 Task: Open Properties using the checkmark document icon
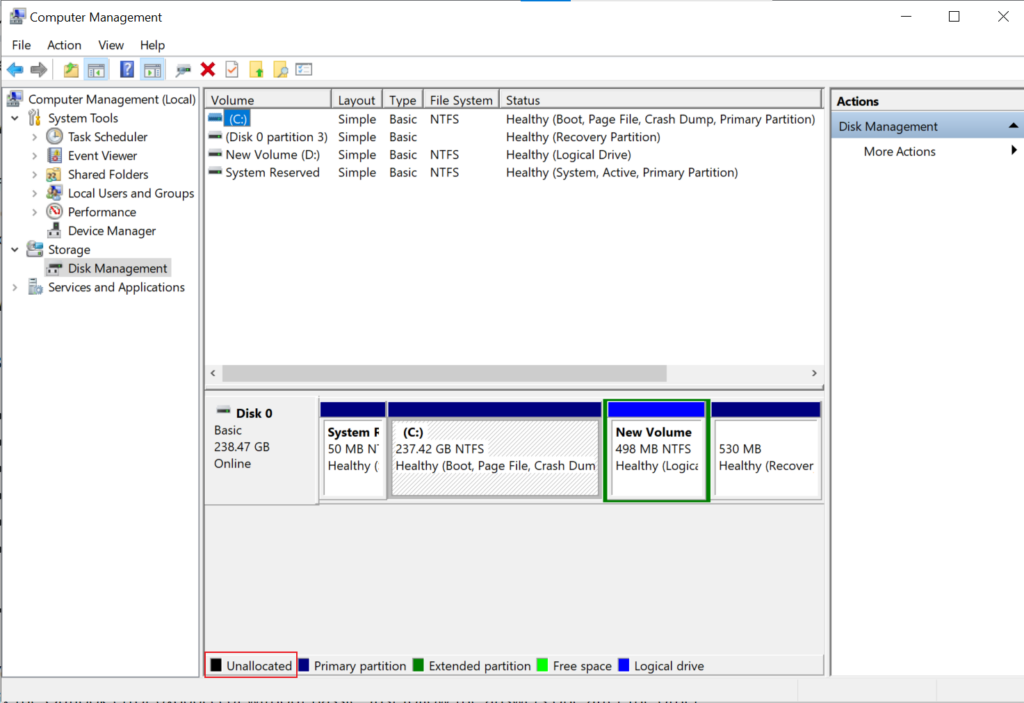(x=230, y=69)
